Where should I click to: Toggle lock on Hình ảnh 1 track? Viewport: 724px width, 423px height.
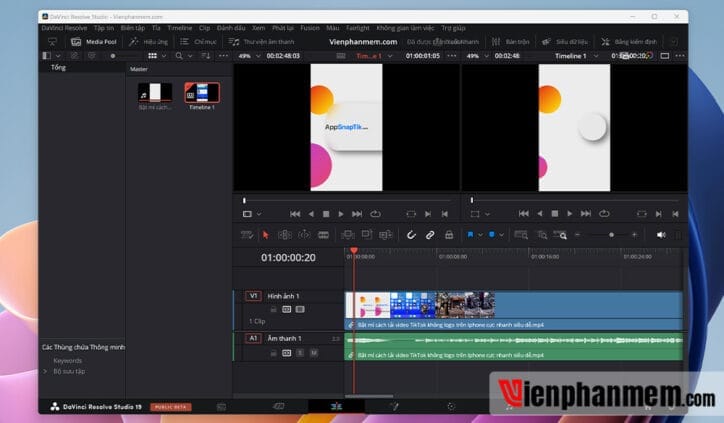273,309
